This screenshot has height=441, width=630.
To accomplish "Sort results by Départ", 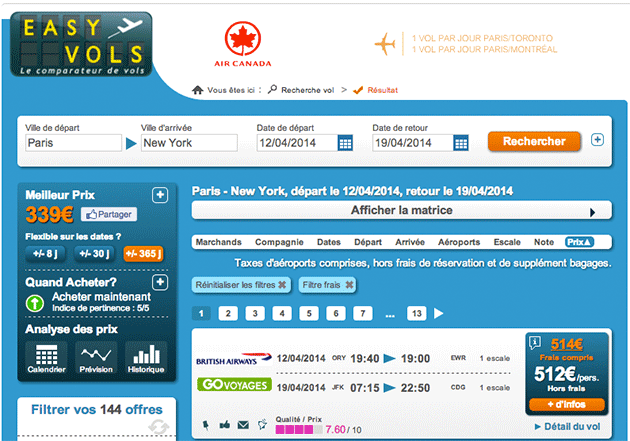I will coord(368,242).
